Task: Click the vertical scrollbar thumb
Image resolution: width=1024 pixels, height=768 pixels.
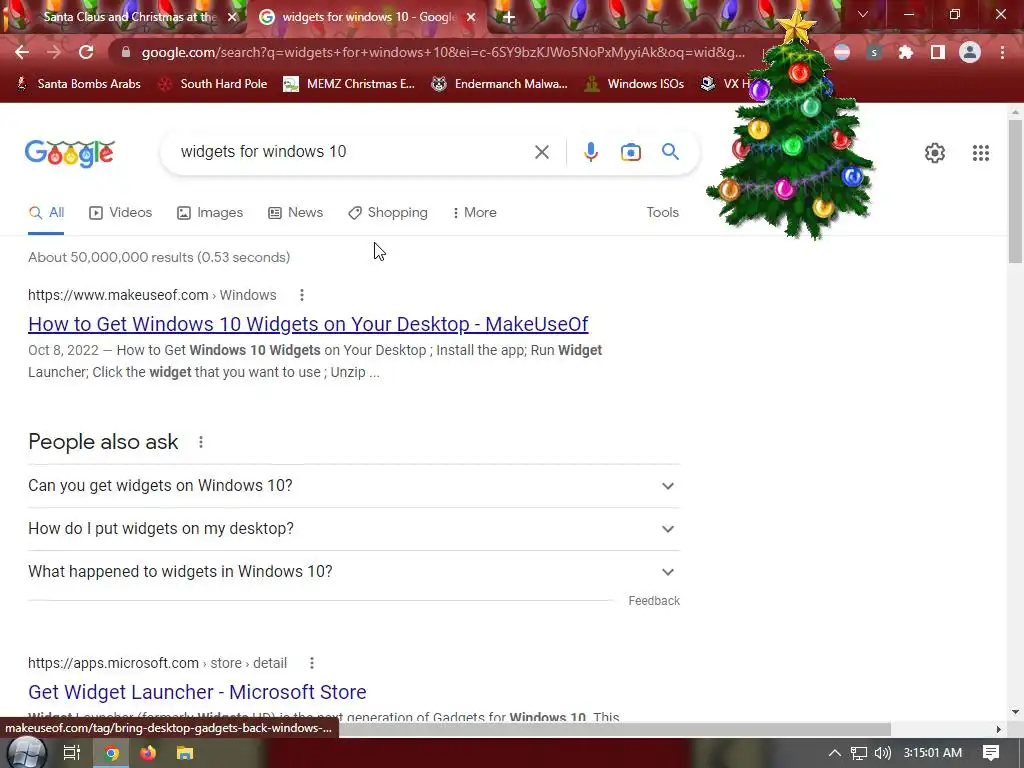Action: pyautogui.click(x=1015, y=191)
